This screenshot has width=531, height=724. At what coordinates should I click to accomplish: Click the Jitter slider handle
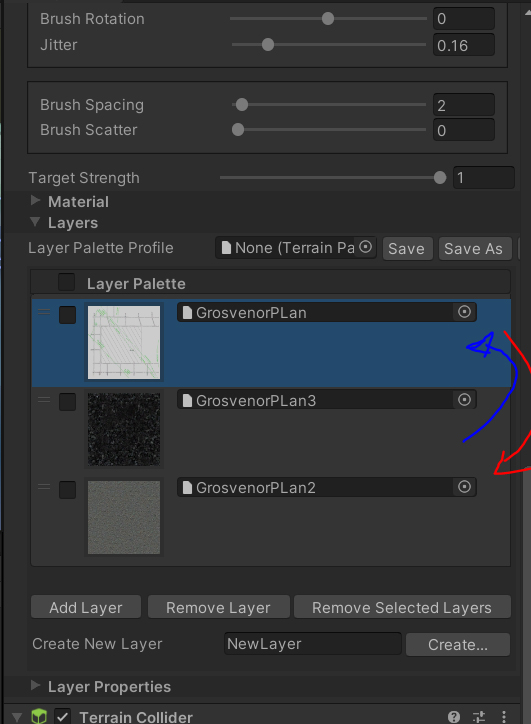coord(268,45)
